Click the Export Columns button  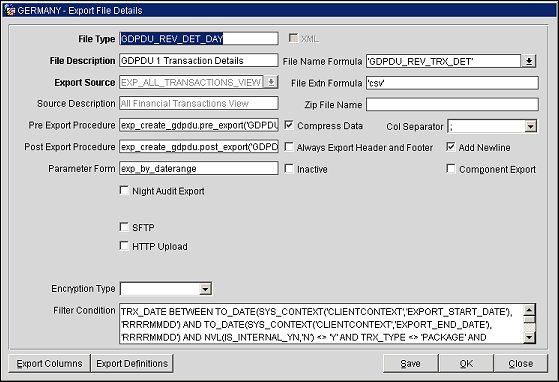[x=49, y=363]
